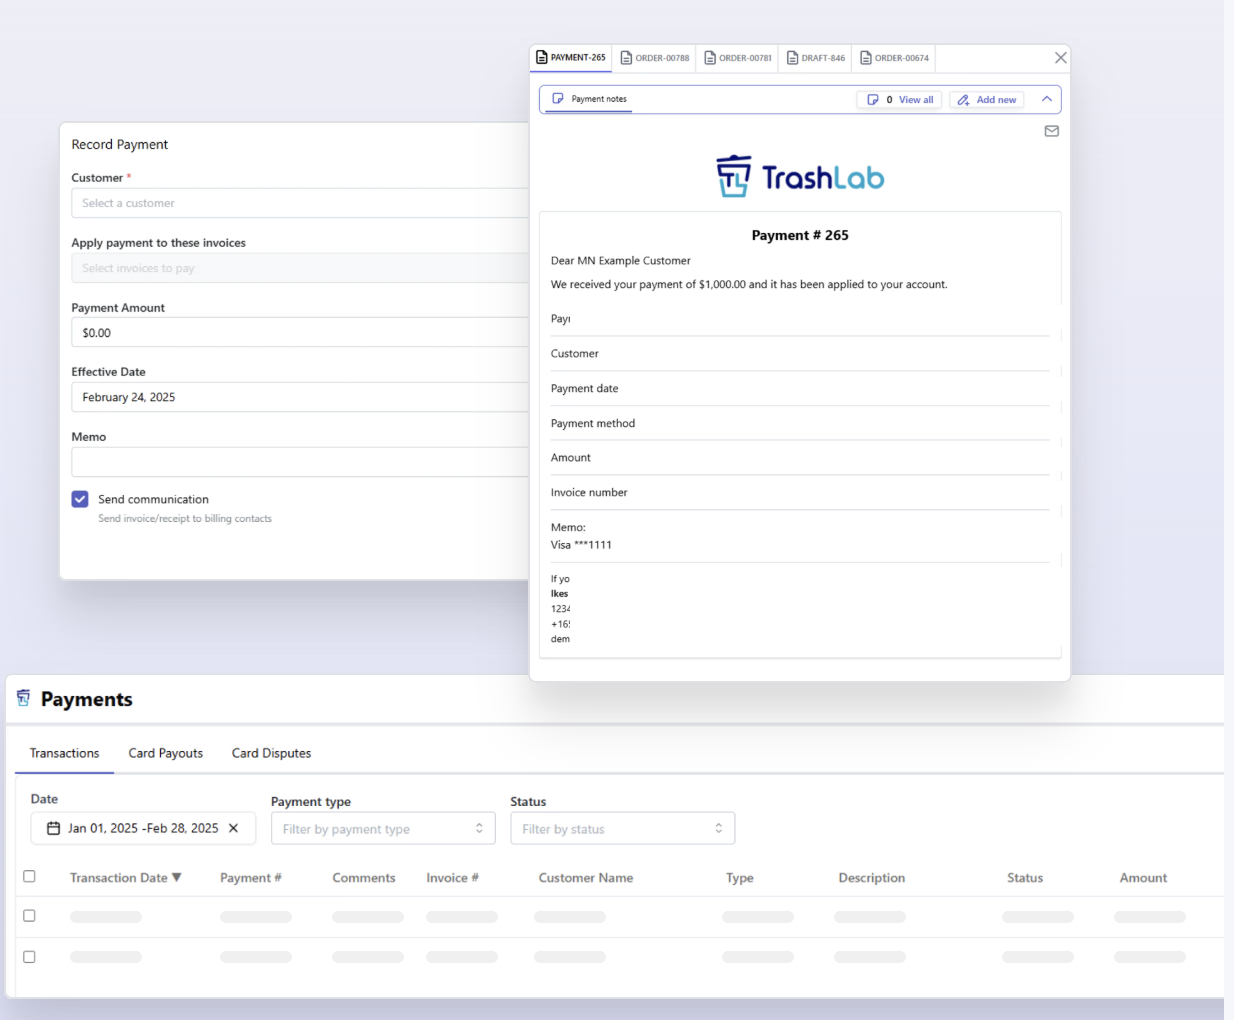Click the Payment notes label
The image size is (1234, 1020).
[599, 99]
